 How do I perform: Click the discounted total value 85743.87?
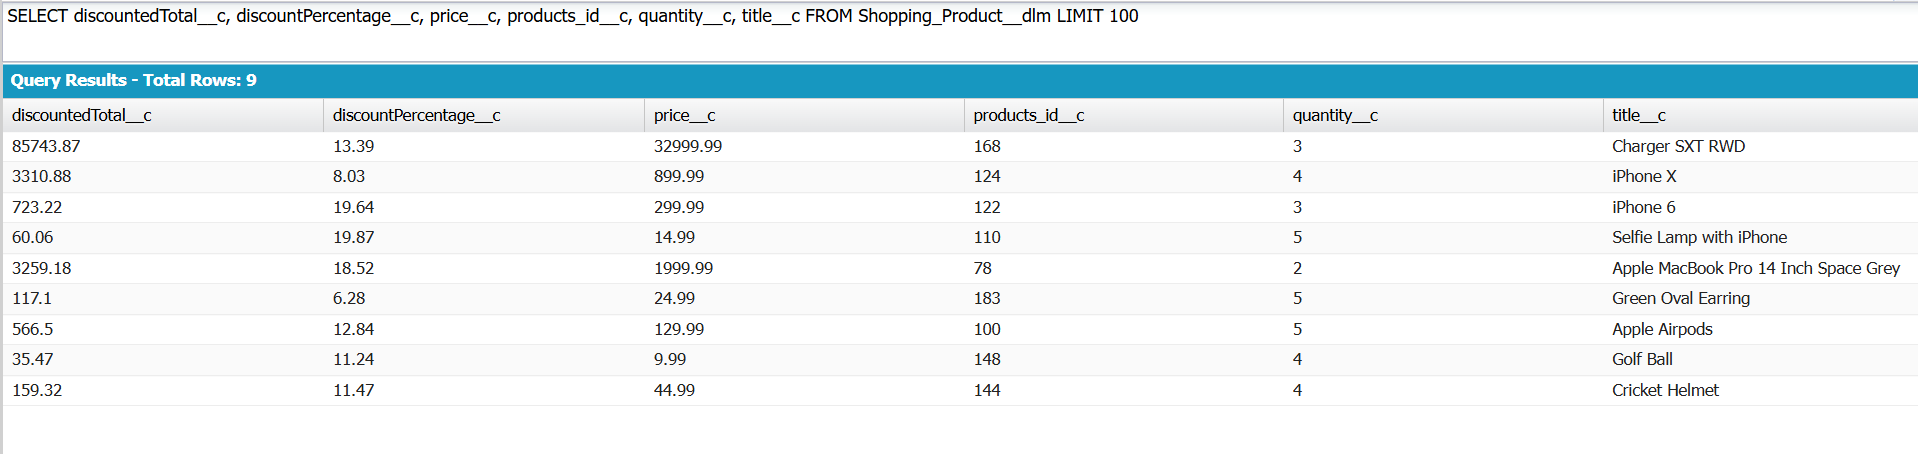pos(46,146)
